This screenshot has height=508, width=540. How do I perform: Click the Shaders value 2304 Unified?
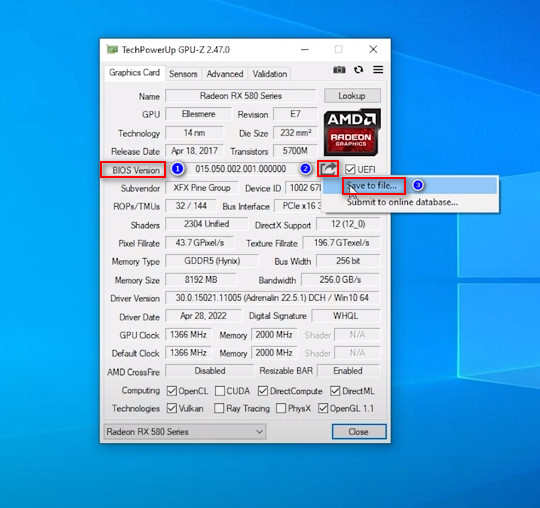(206, 224)
